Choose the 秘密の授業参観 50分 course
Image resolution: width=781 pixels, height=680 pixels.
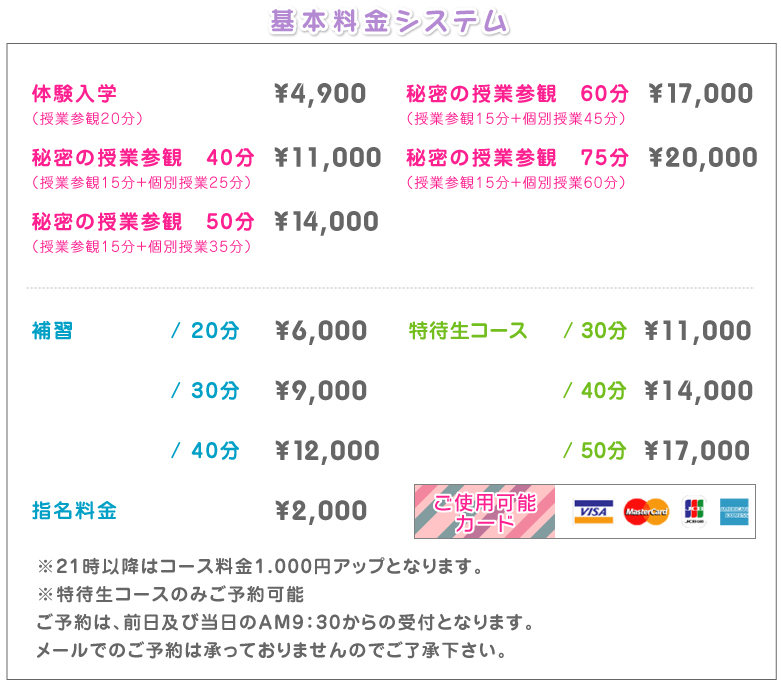[143, 222]
